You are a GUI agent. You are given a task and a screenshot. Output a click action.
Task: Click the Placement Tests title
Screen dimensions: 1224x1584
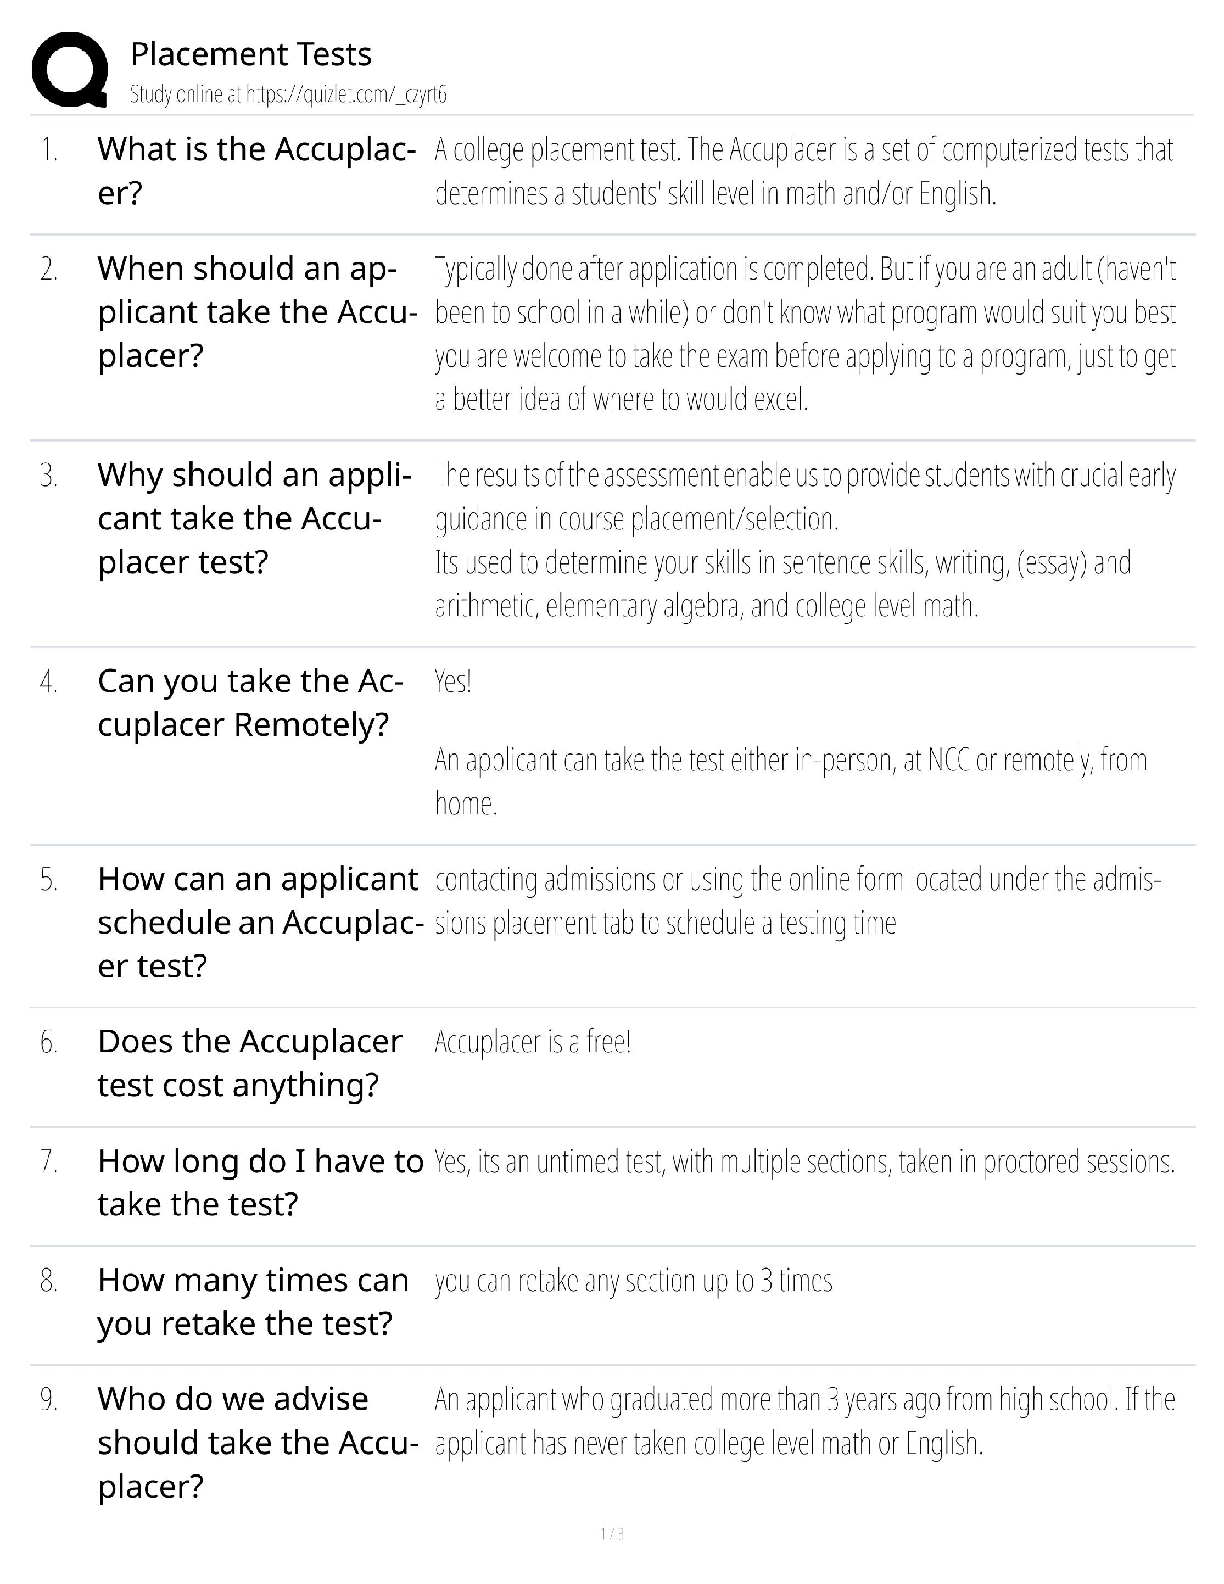(x=251, y=54)
